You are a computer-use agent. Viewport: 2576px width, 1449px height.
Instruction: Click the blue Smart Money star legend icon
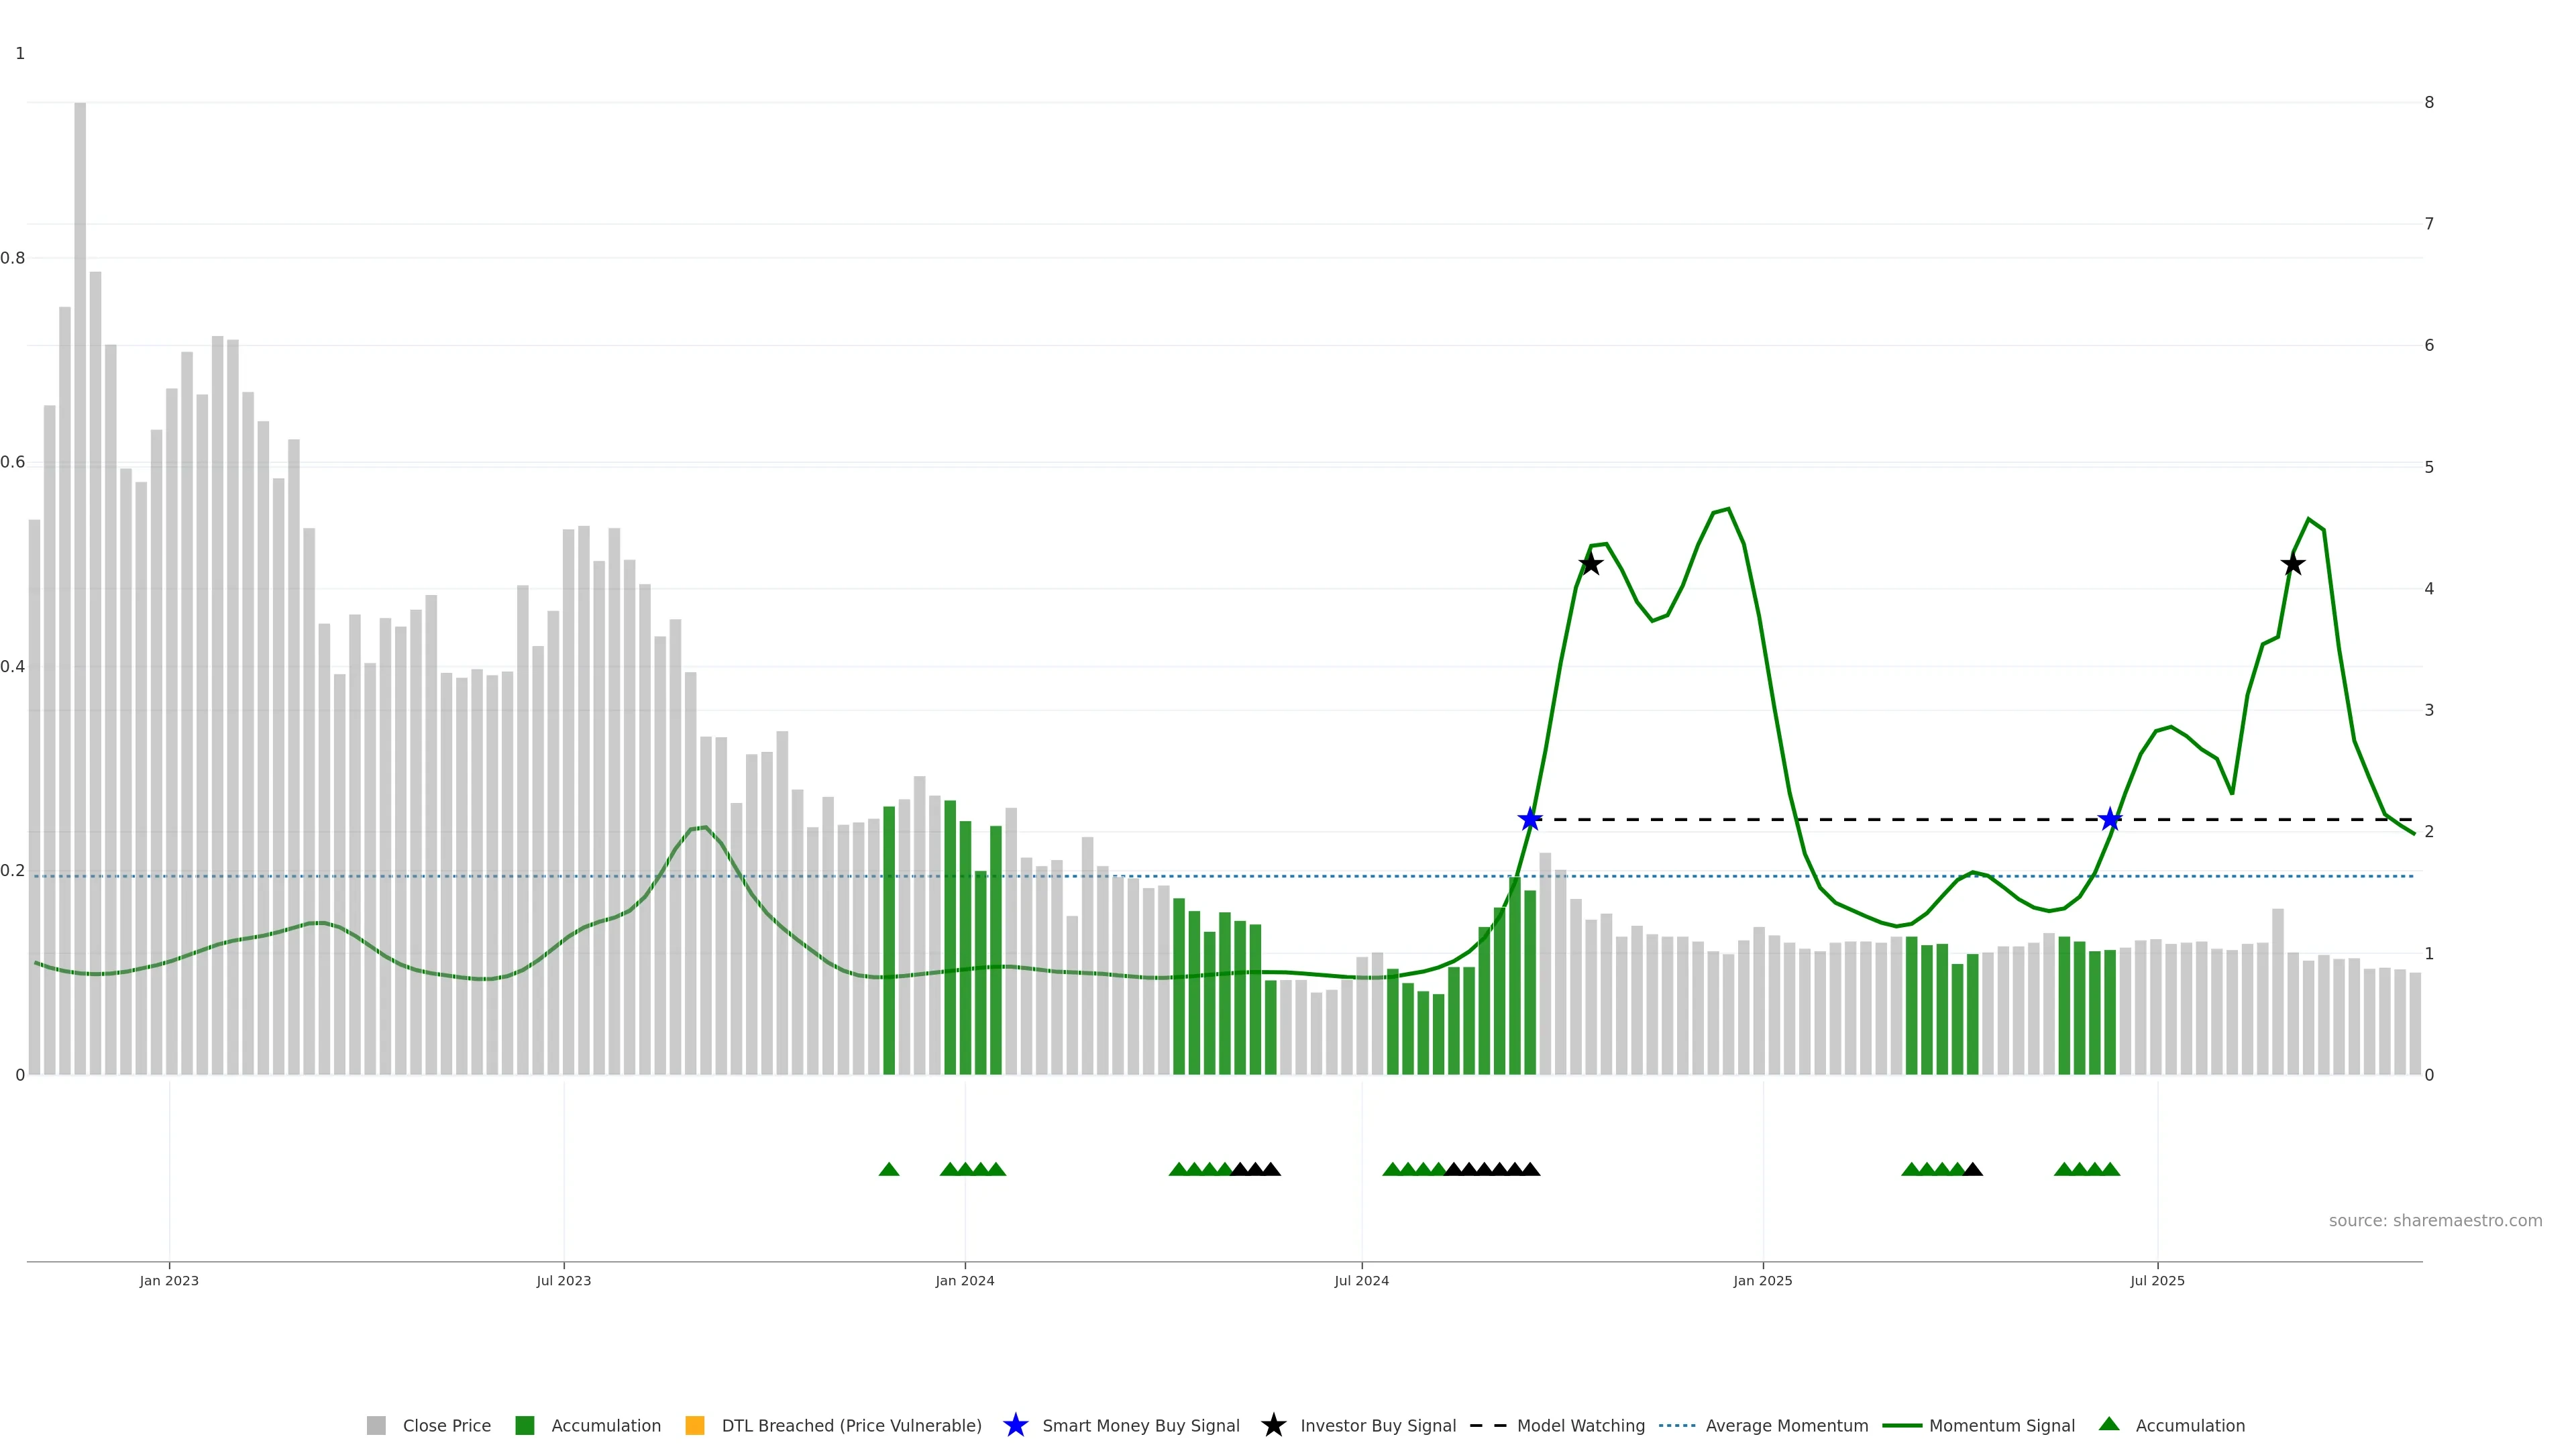coord(1015,1425)
